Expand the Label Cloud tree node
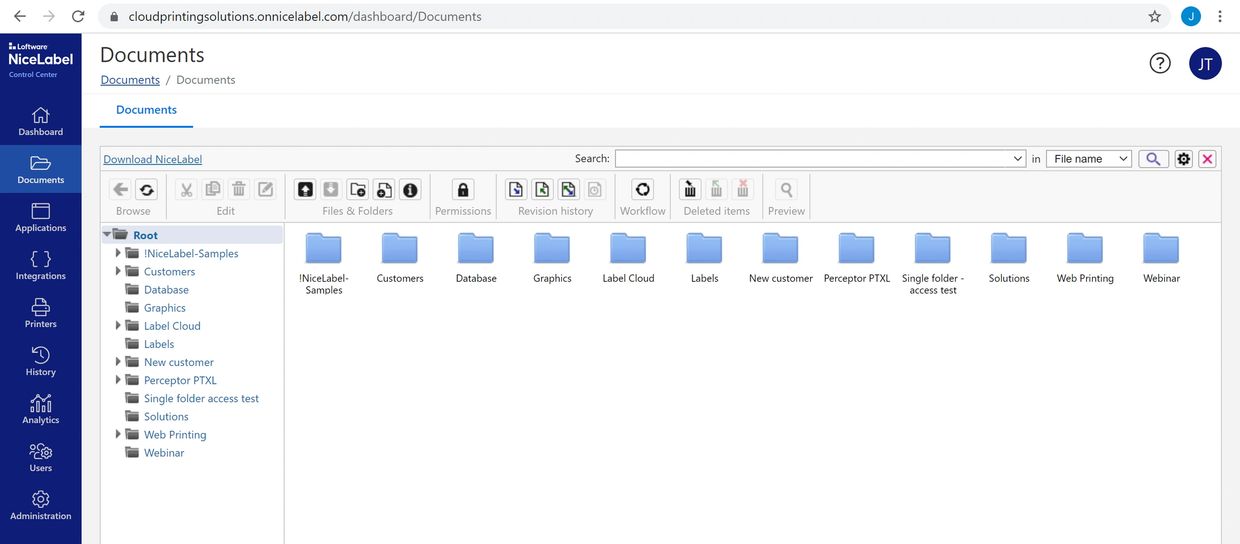 [x=118, y=326]
